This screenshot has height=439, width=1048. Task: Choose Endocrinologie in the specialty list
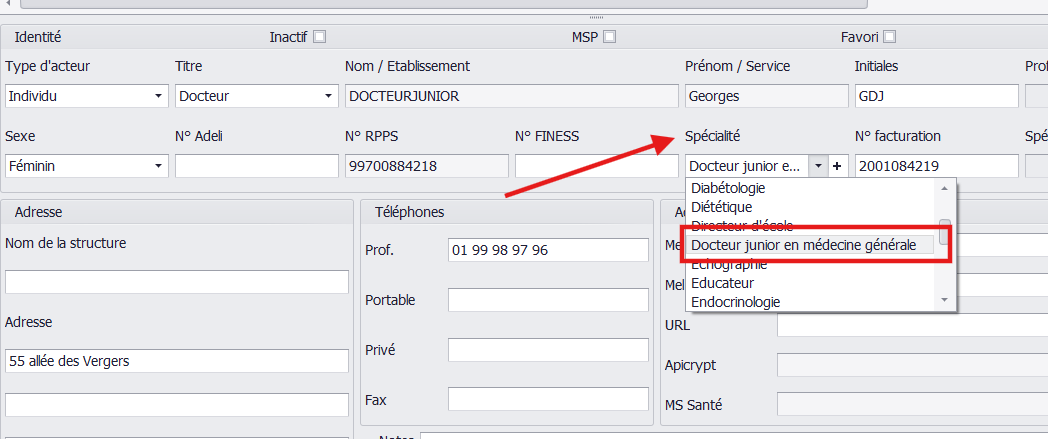pyautogui.click(x=735, y=302)
